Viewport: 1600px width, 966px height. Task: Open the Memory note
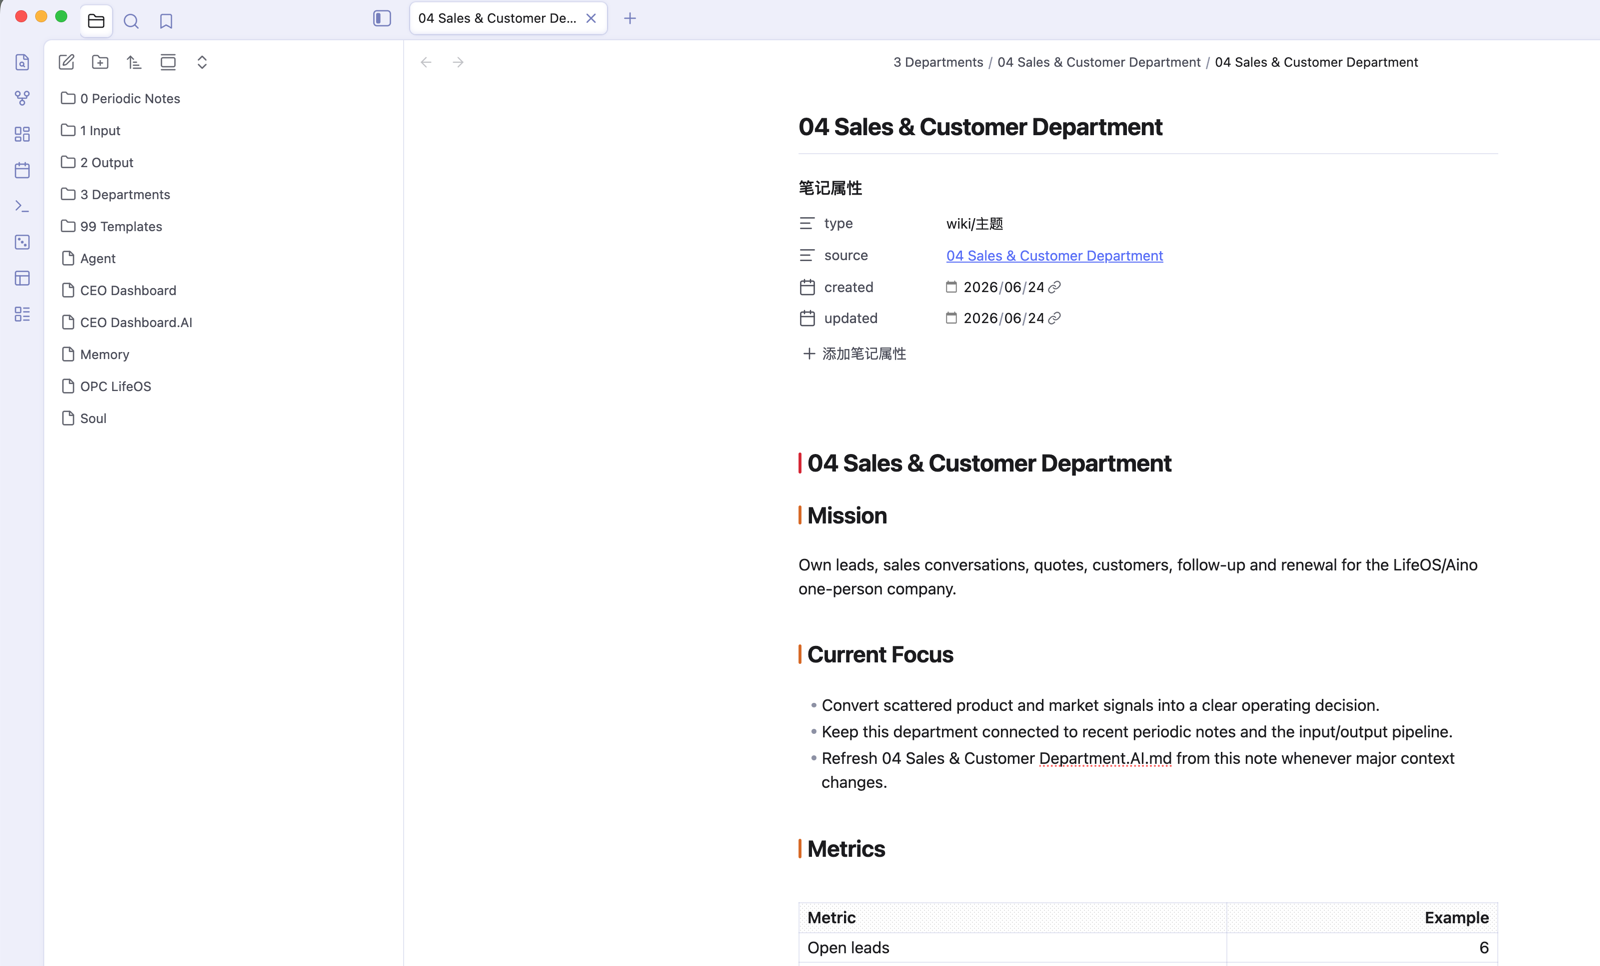[x=224, y=354]
